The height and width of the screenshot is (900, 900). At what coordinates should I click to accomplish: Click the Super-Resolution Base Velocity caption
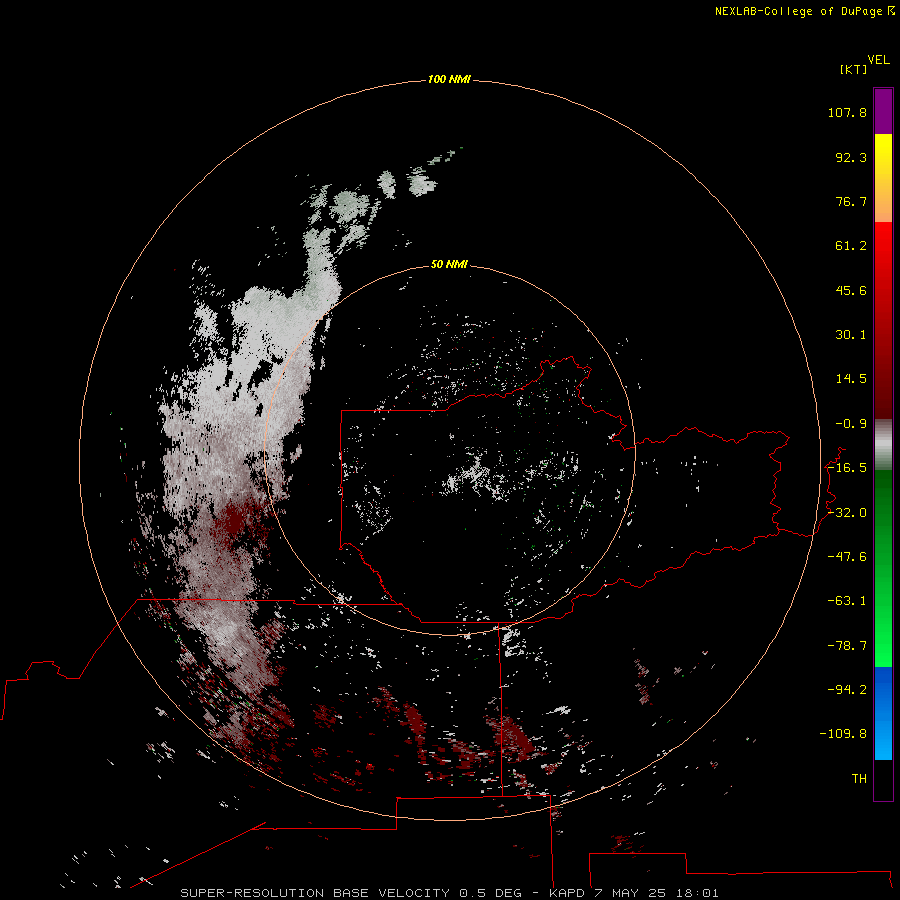point(449,893)
